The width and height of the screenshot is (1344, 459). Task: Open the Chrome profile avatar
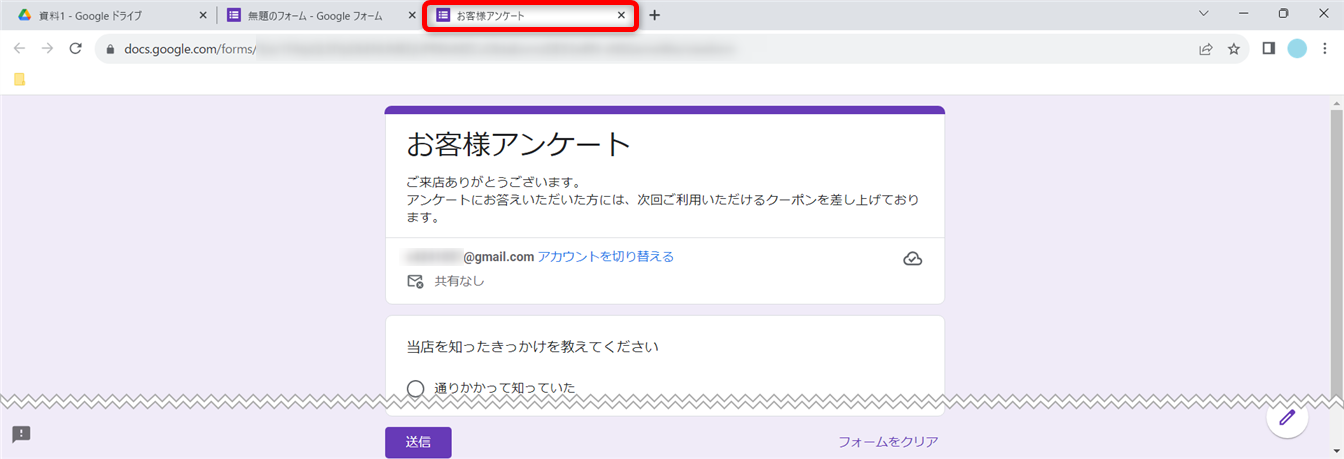point(1297,49)
